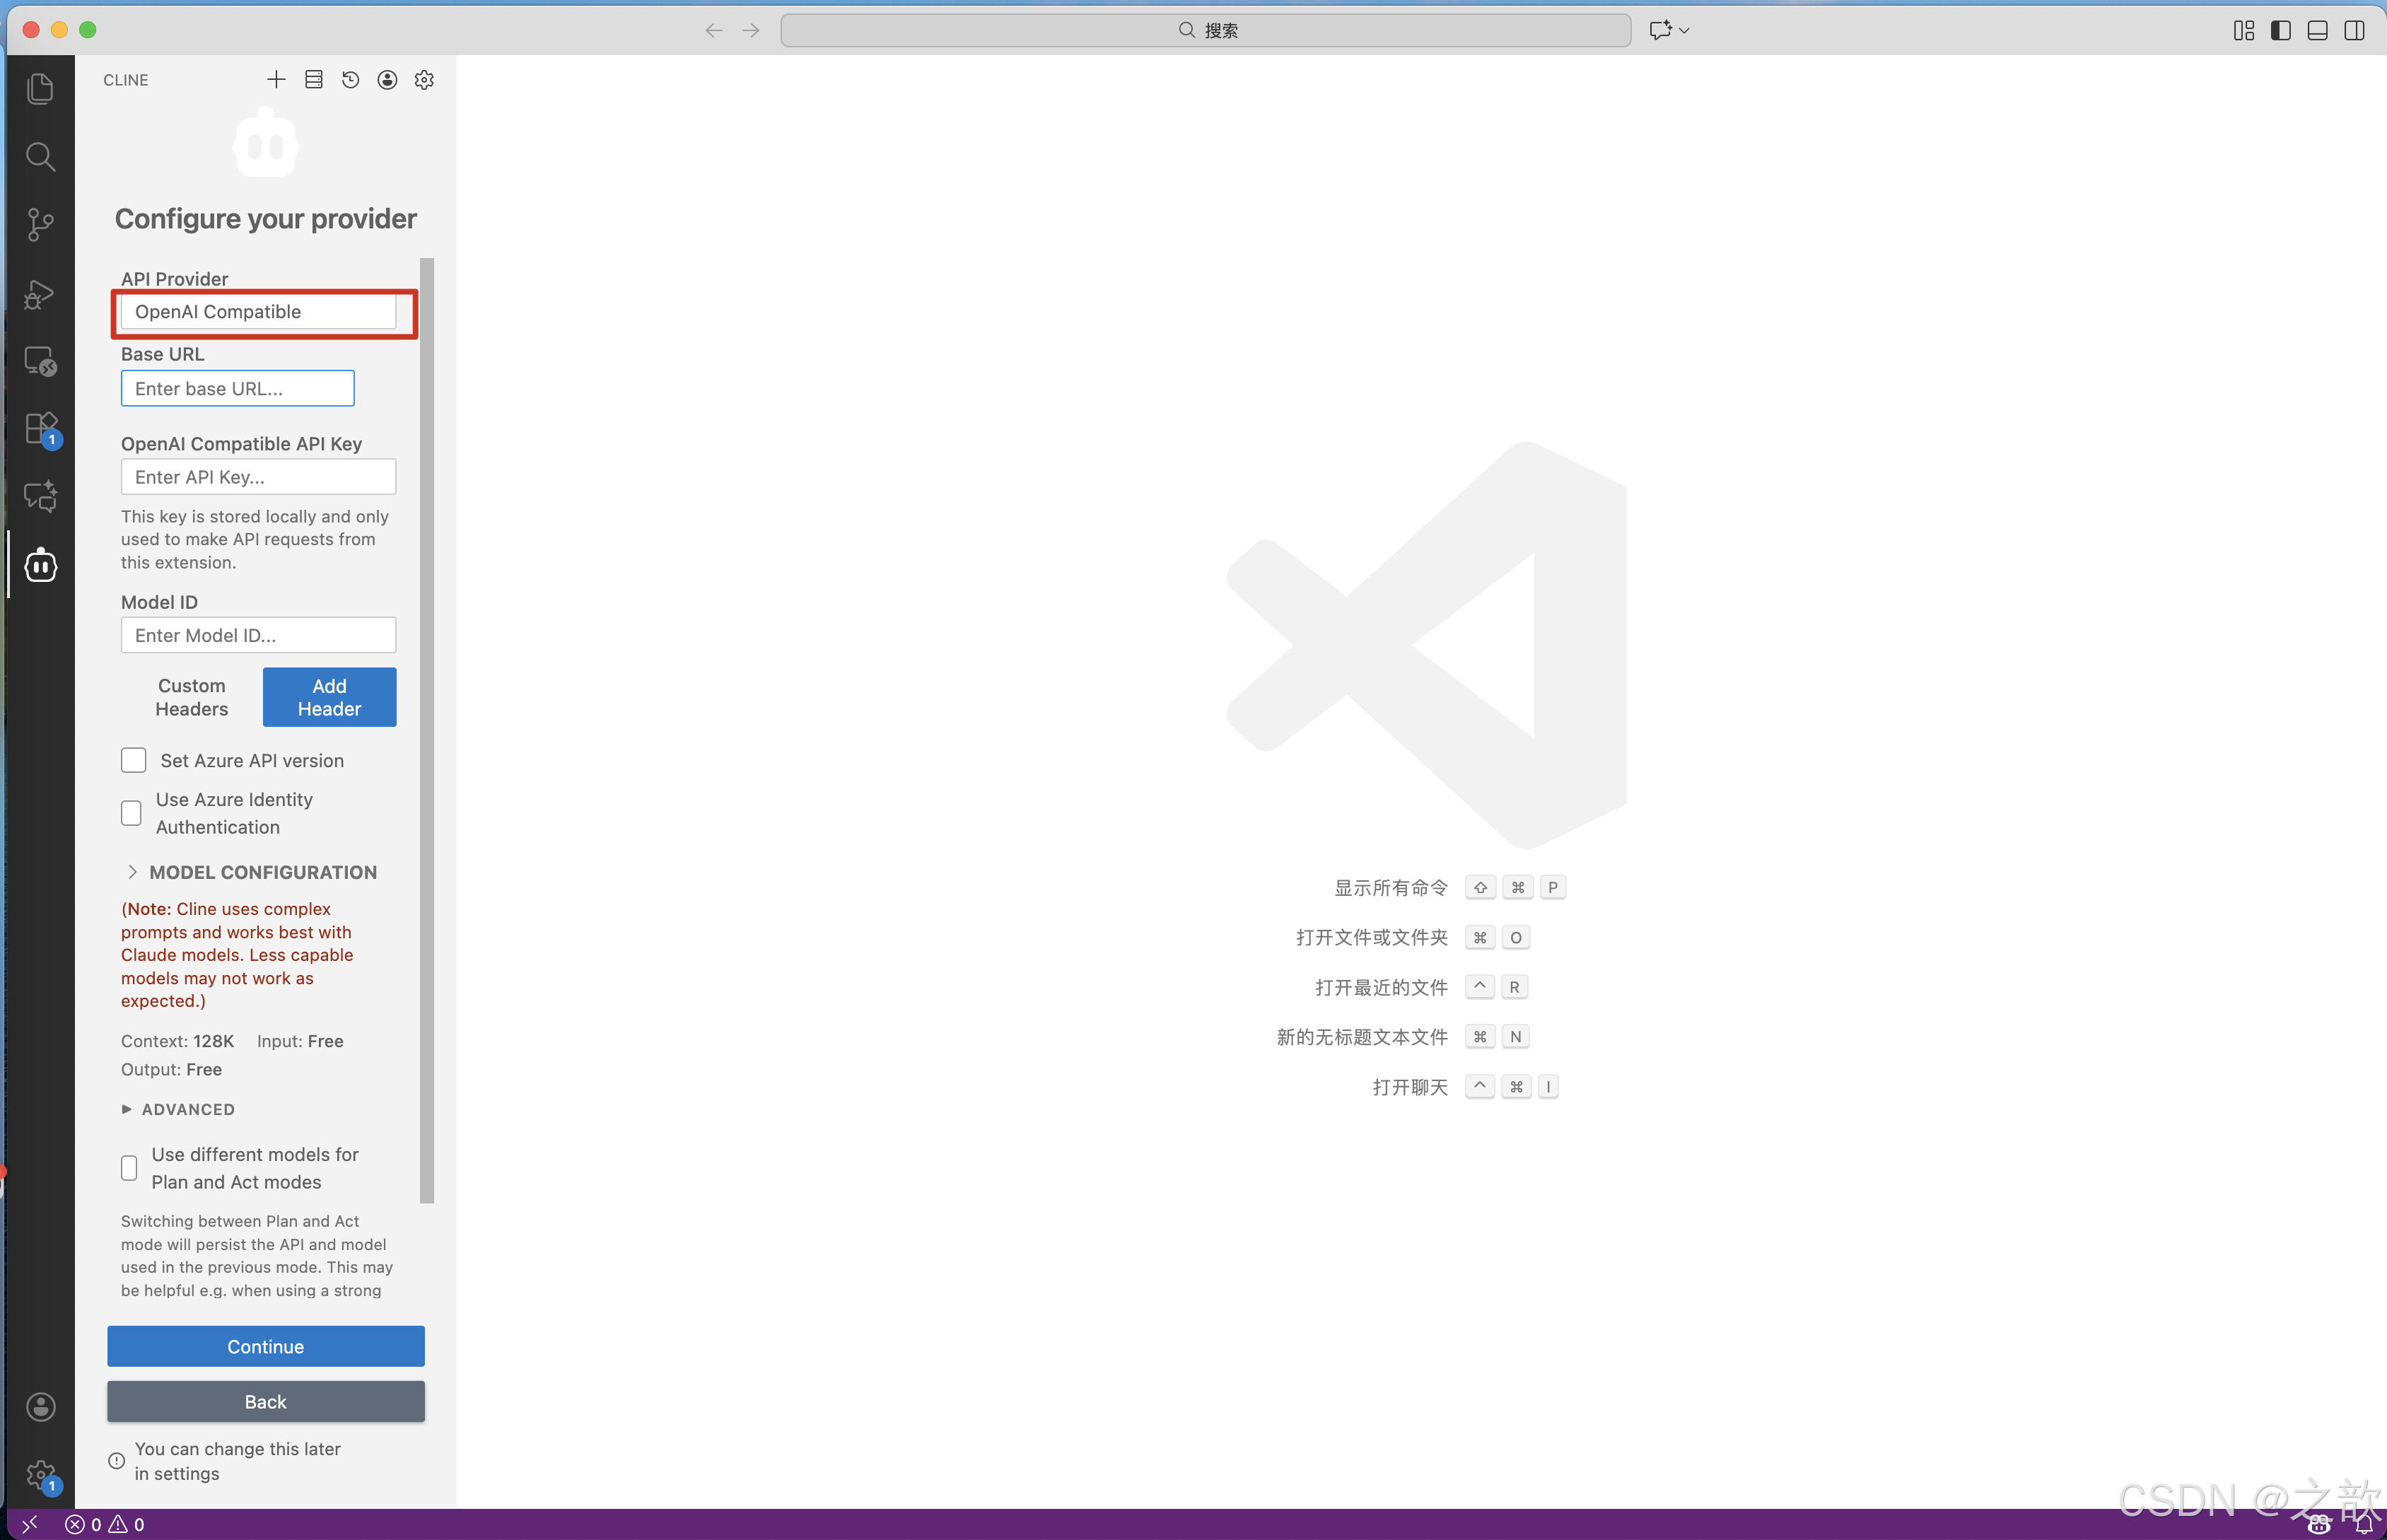Screen dimensions: 2387x1540
Task: Open Cline settings gear in panel header
Action: click(424, 80)
